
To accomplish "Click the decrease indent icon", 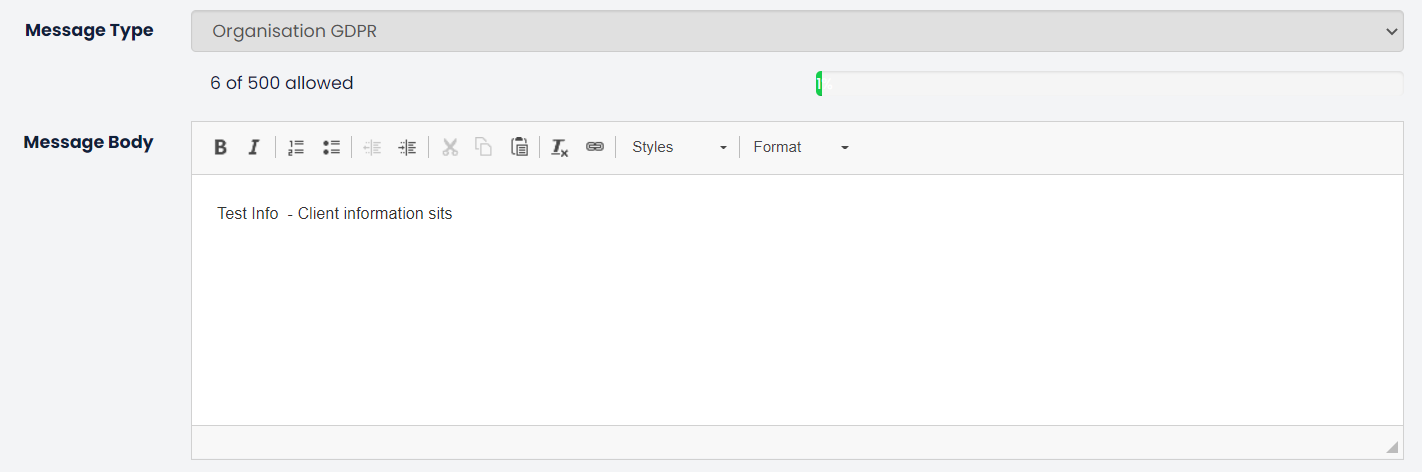I will pyautogui.click(x=373, y=147).
